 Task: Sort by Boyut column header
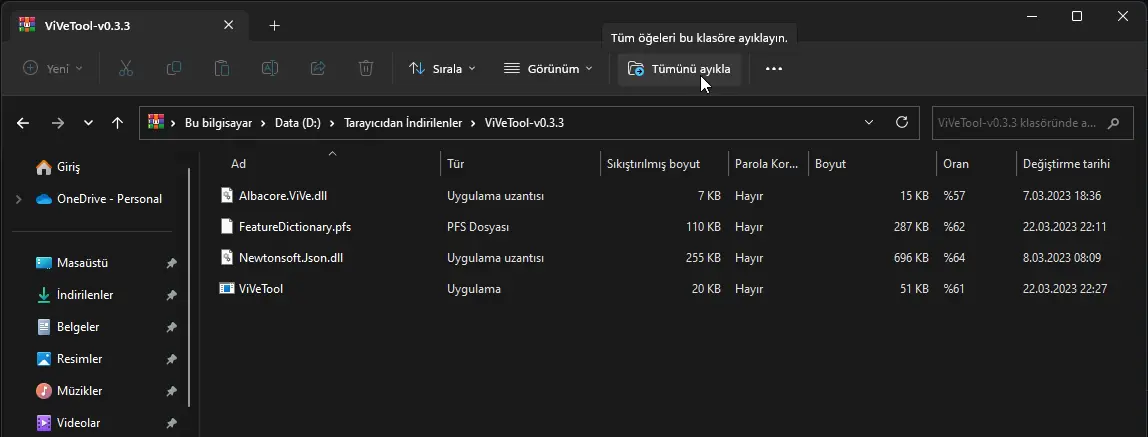830,164
